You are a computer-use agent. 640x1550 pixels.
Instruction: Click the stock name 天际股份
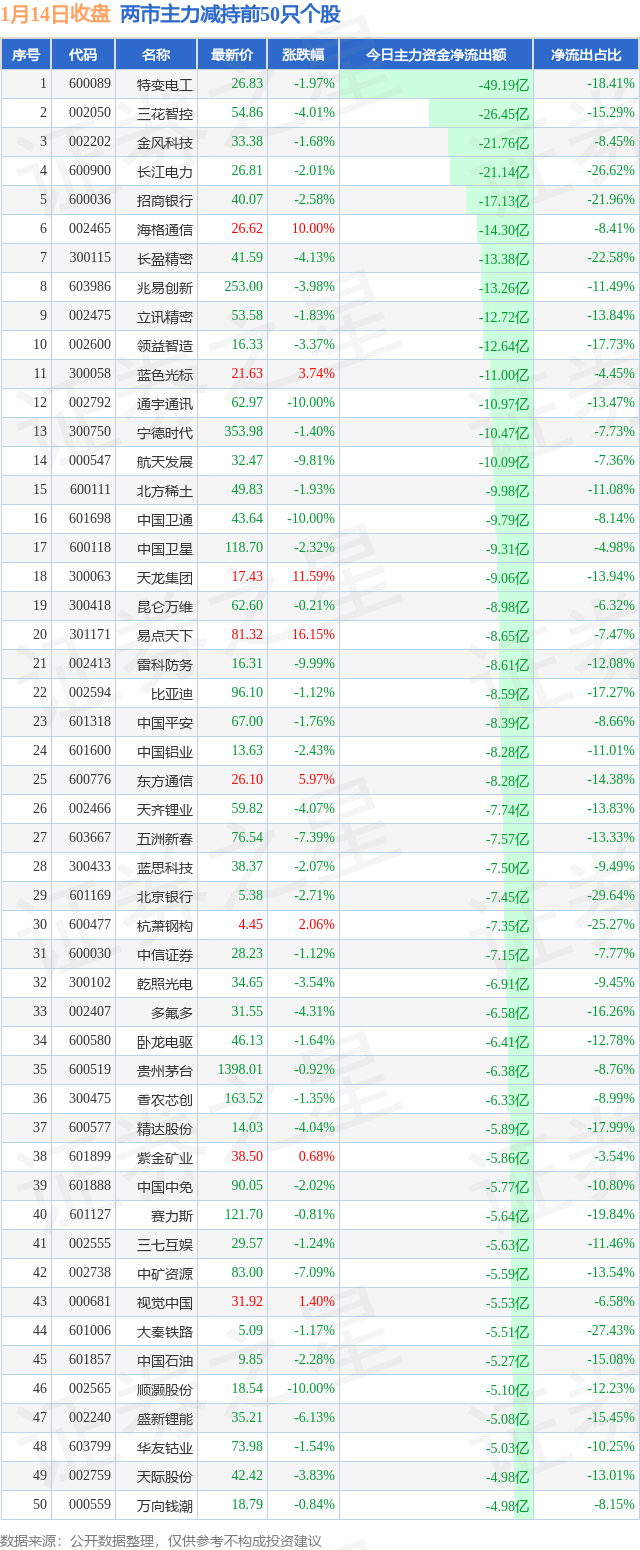(x=165, y=1477)
